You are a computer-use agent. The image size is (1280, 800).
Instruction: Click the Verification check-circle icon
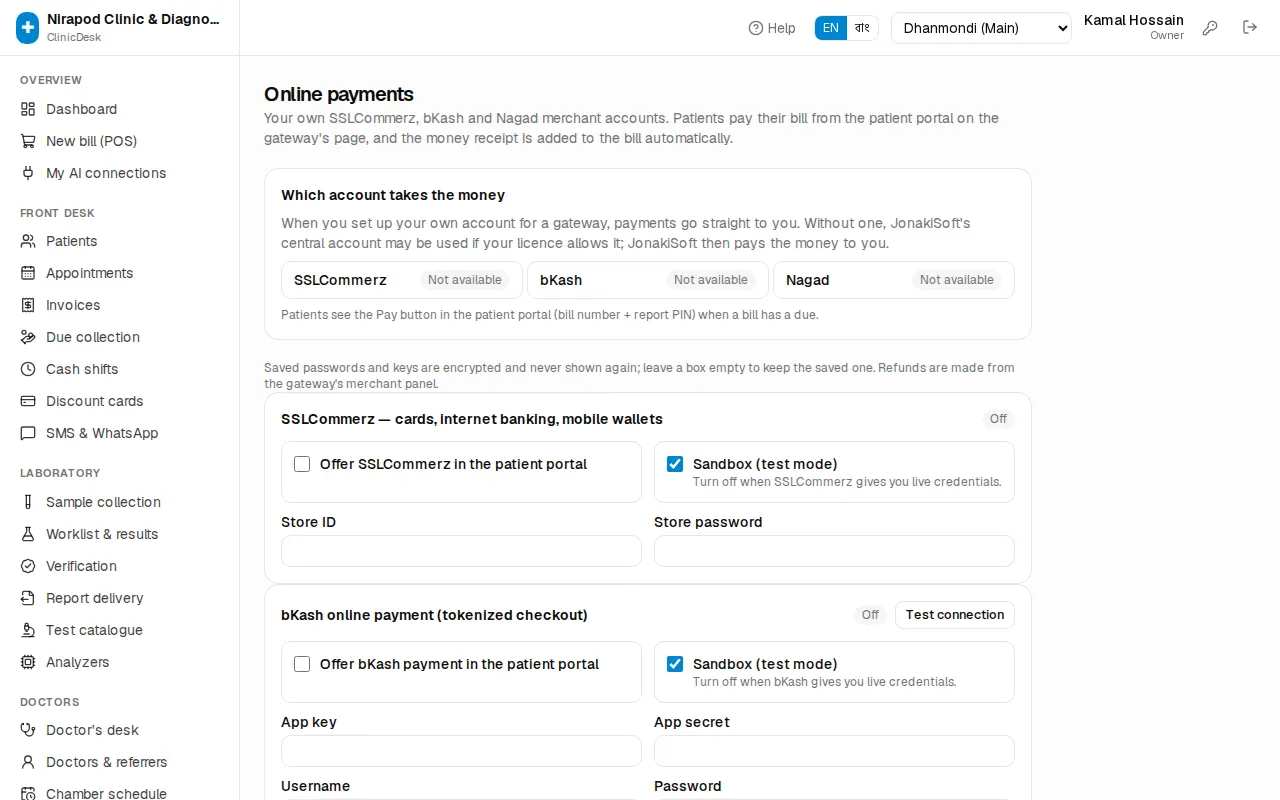(x=28, y=566)
